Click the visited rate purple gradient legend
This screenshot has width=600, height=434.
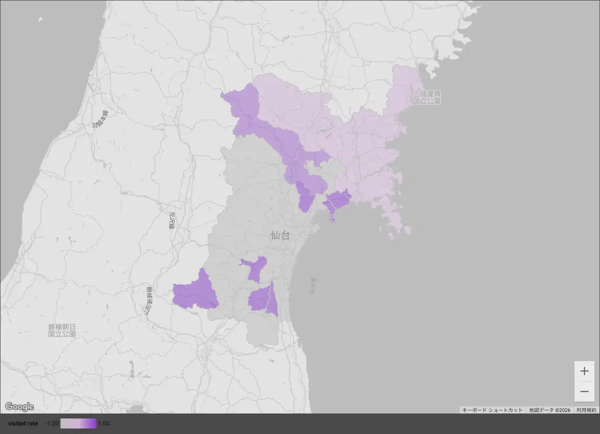point(78,423)
